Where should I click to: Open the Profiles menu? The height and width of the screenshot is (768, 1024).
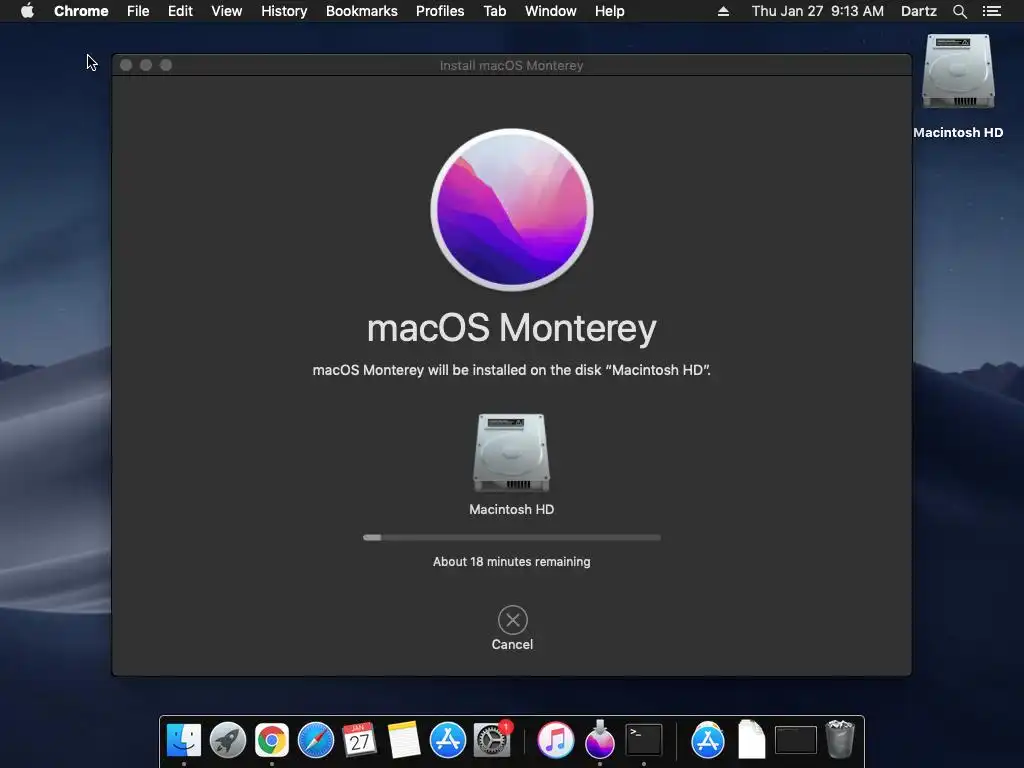(x=440, y=11)
